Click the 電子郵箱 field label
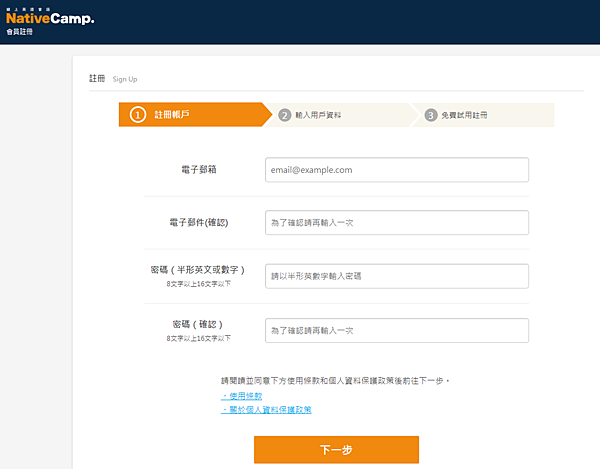 click(x=200, y=170)
